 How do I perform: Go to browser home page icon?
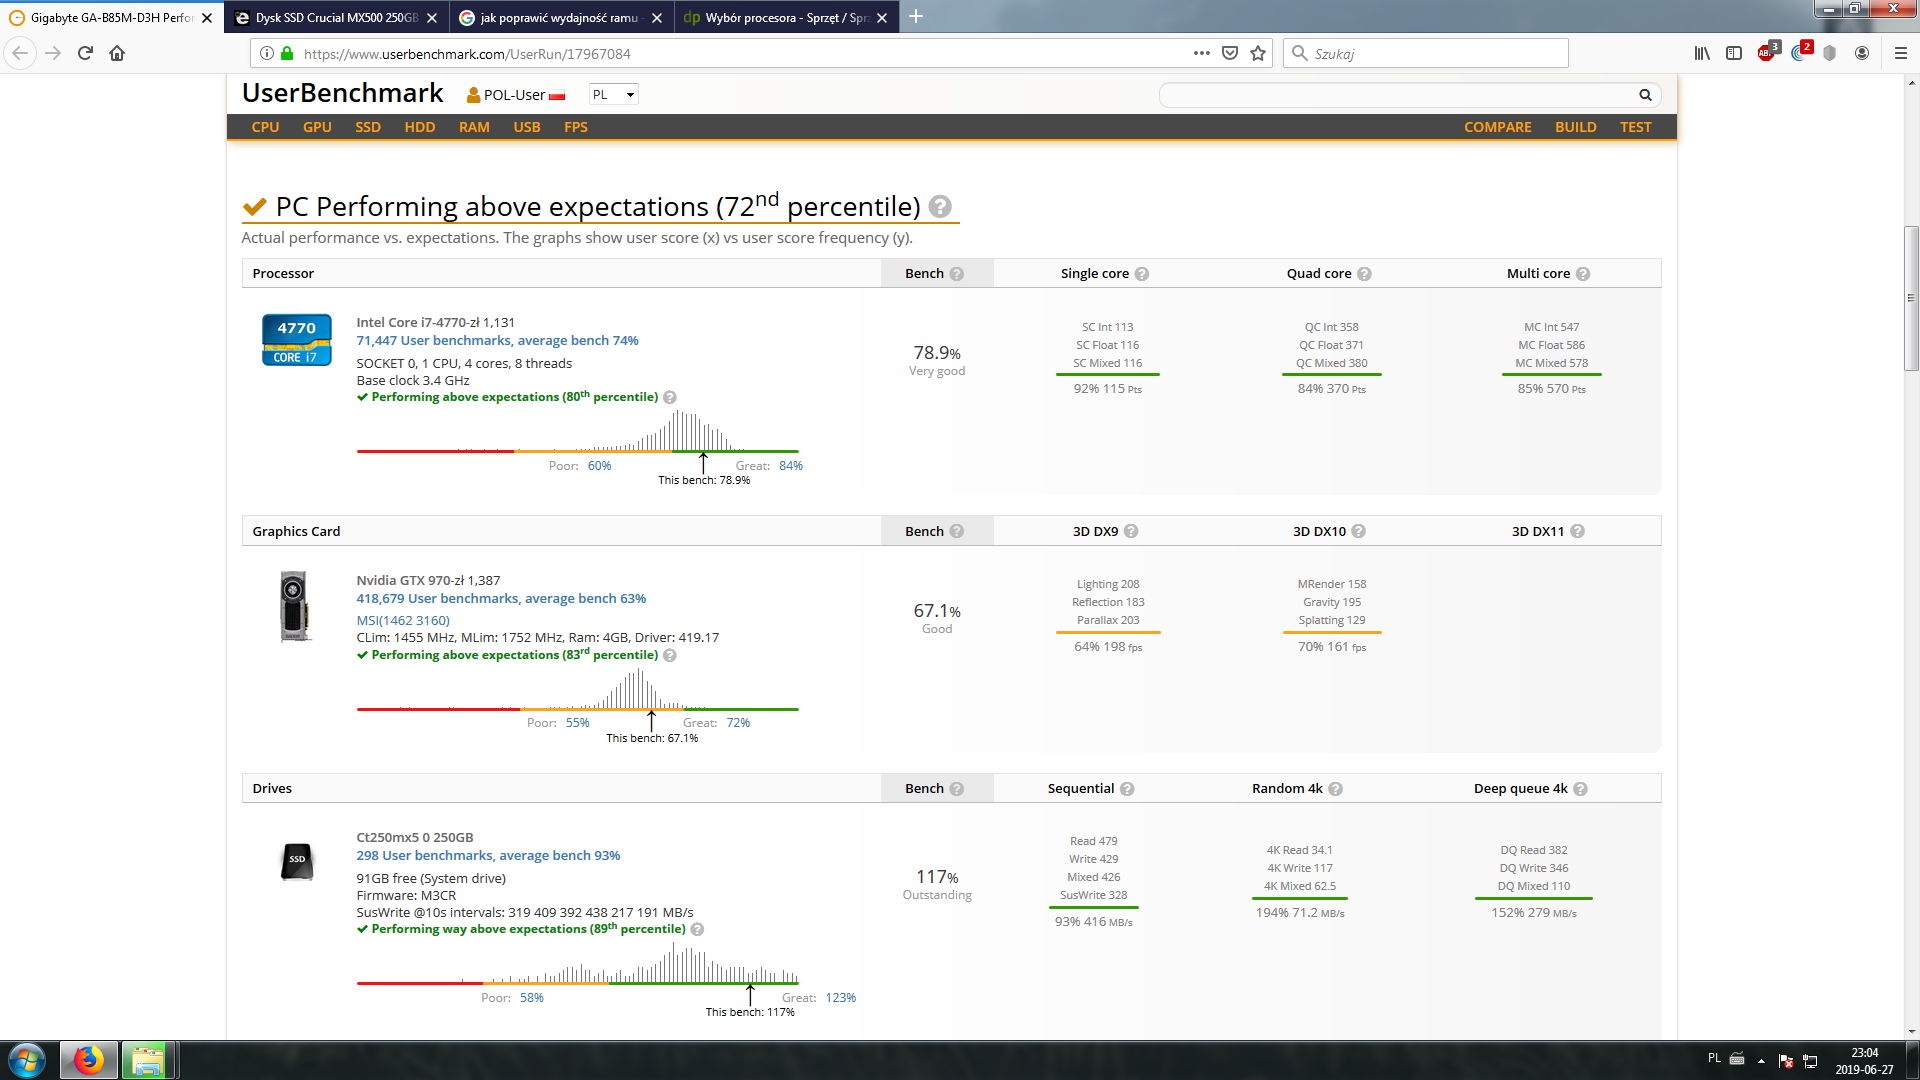pos(117,53)
